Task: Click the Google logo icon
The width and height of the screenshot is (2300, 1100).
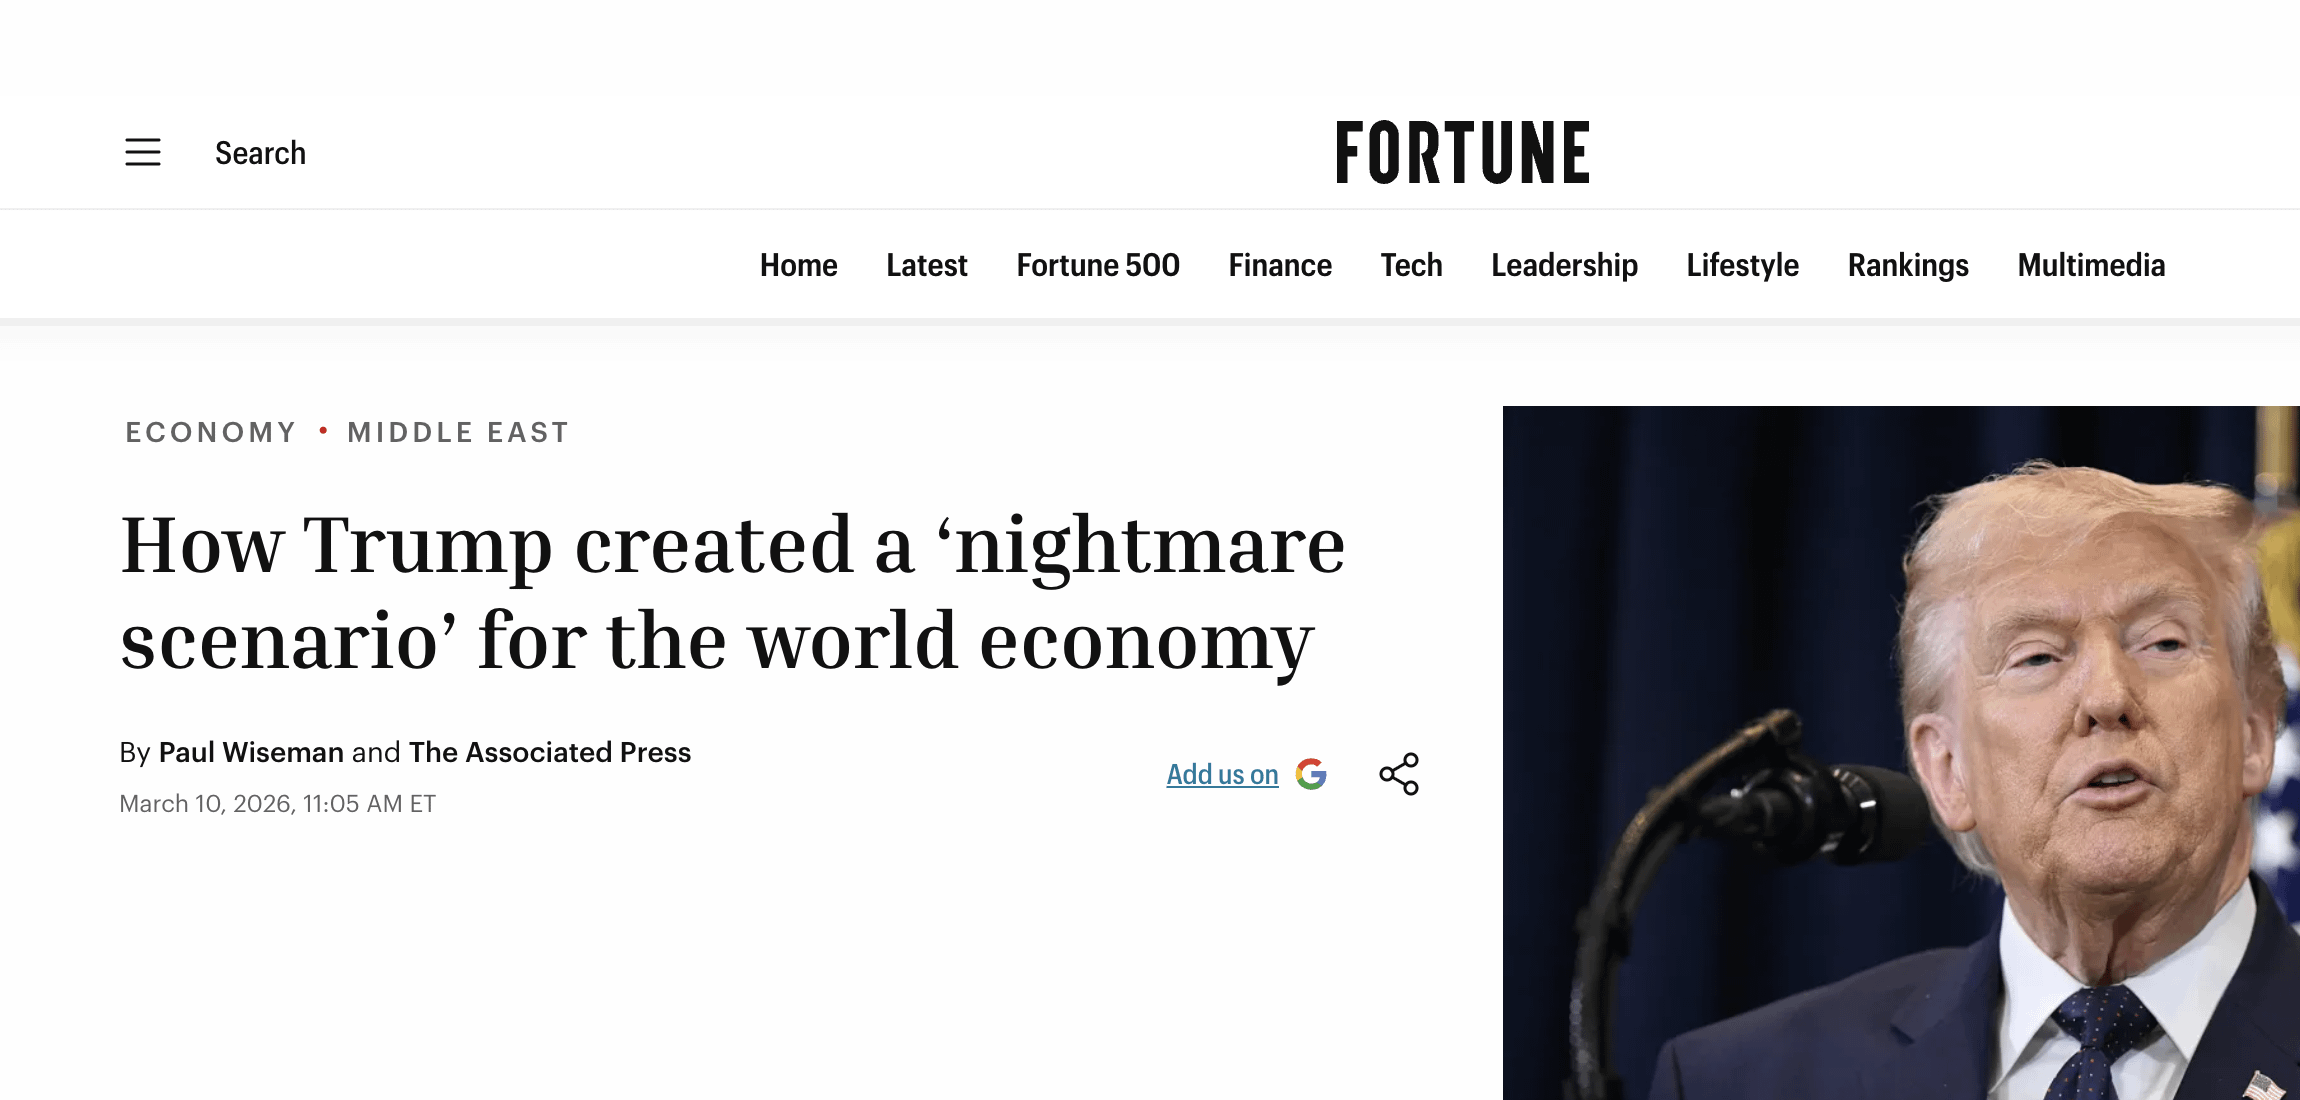Action: coord(1311,774)
